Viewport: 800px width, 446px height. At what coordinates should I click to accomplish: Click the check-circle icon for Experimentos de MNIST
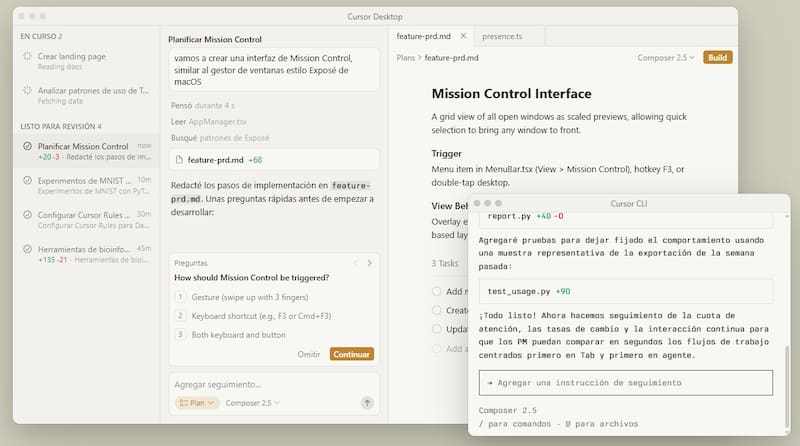(28, 181)
